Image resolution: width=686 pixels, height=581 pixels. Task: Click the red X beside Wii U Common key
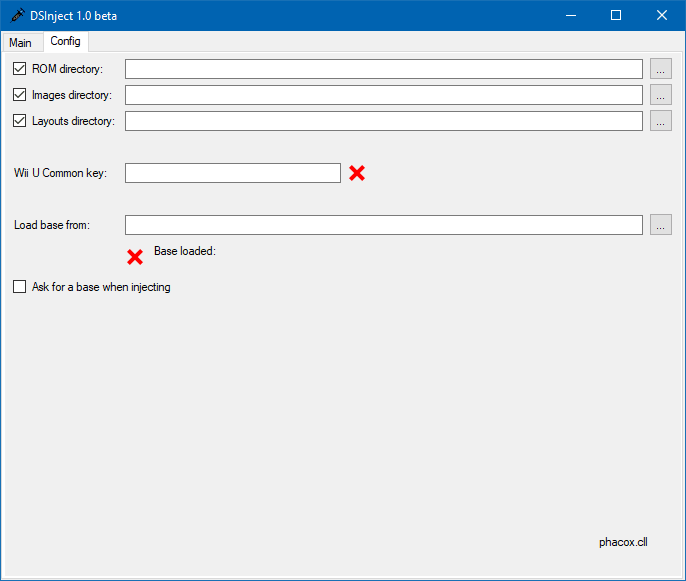tap(357, 173)
